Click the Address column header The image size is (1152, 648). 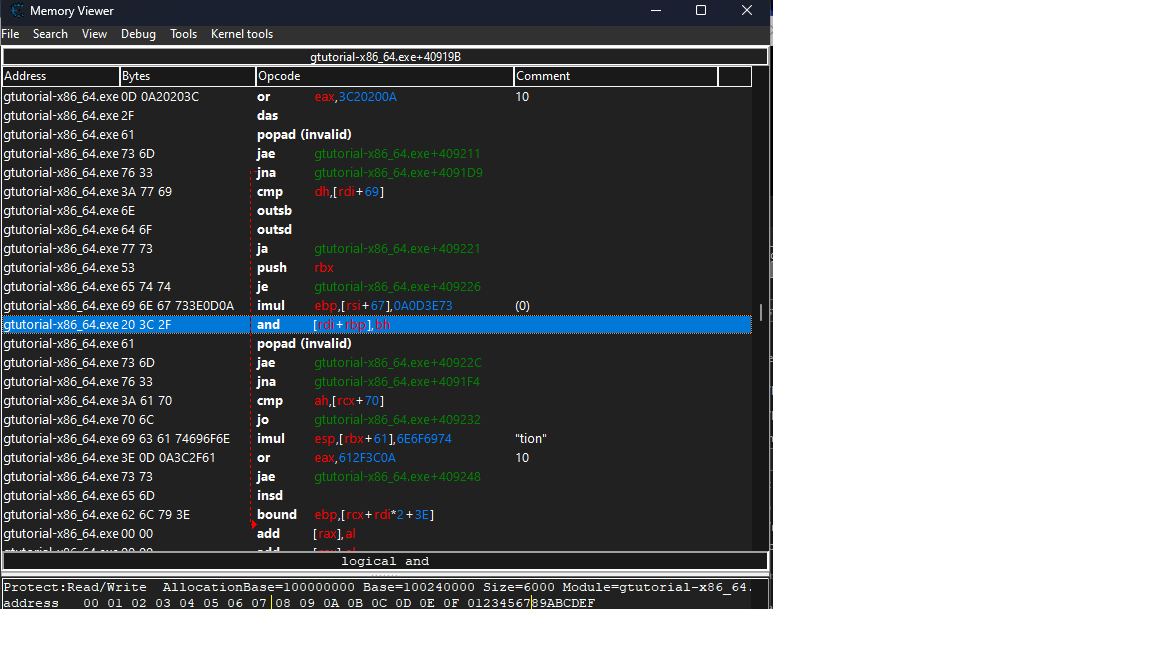tap(60, 76)
